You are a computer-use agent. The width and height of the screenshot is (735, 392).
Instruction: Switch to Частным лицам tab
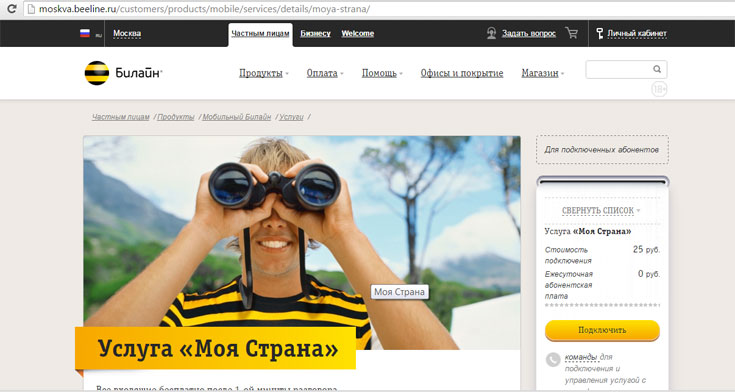coord(260,34)
